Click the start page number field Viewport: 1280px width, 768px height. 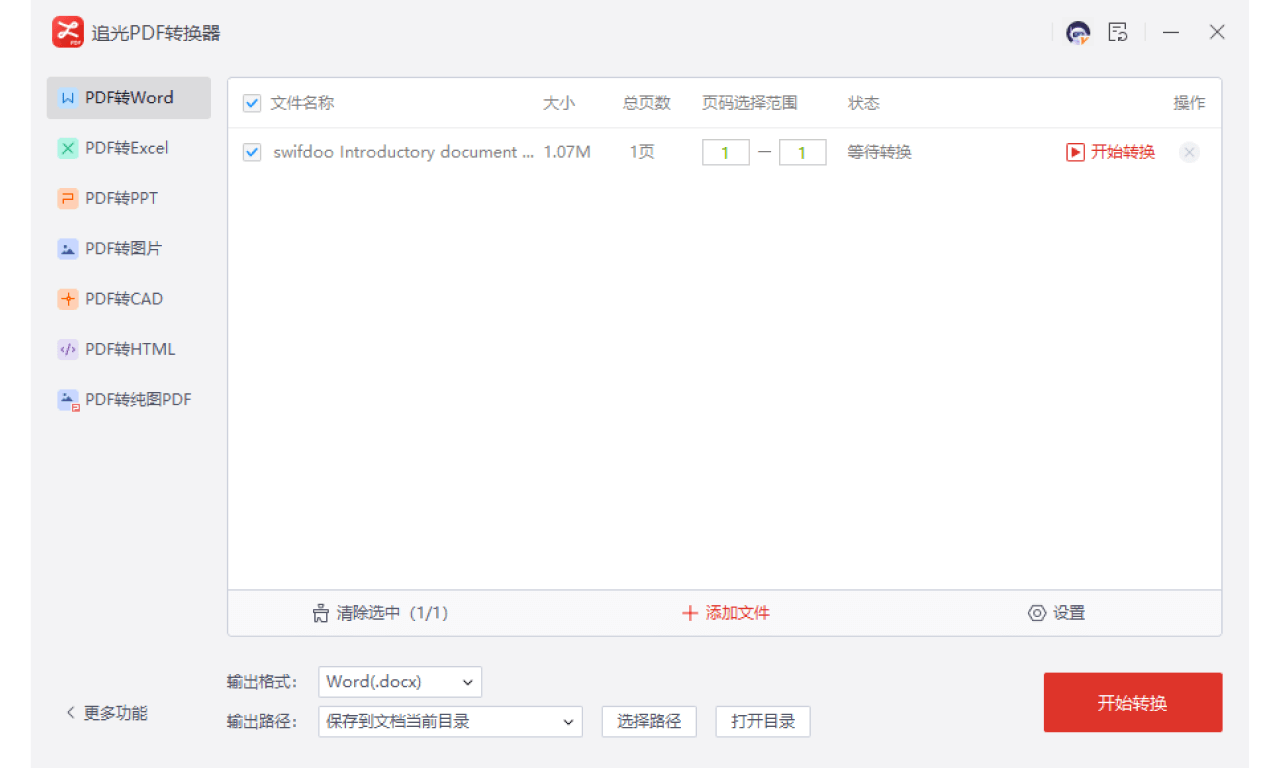click(x=725, y=153)
